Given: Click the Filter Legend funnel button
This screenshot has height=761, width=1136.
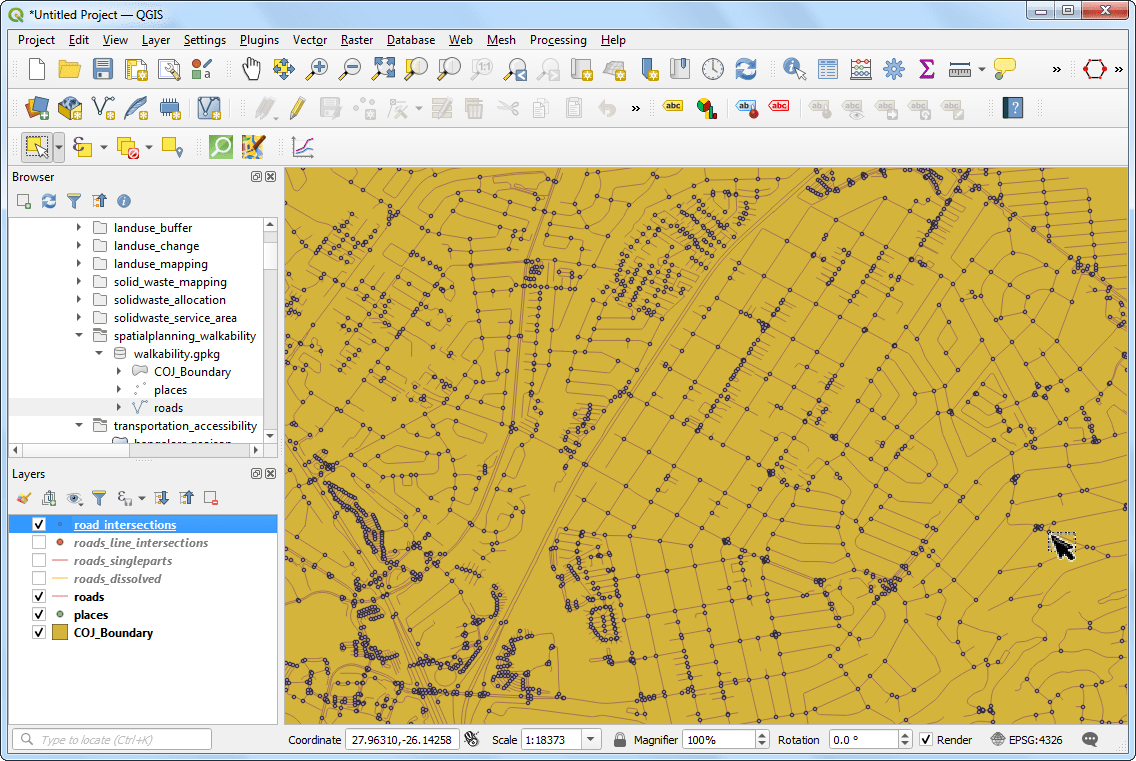Looking at the screenshot, I should (x=99, y=497).
